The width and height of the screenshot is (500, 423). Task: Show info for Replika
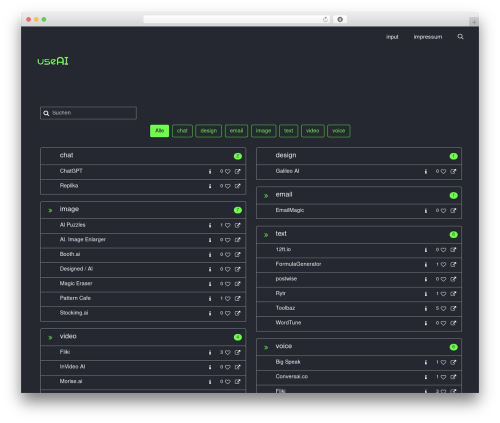(210, 186)
